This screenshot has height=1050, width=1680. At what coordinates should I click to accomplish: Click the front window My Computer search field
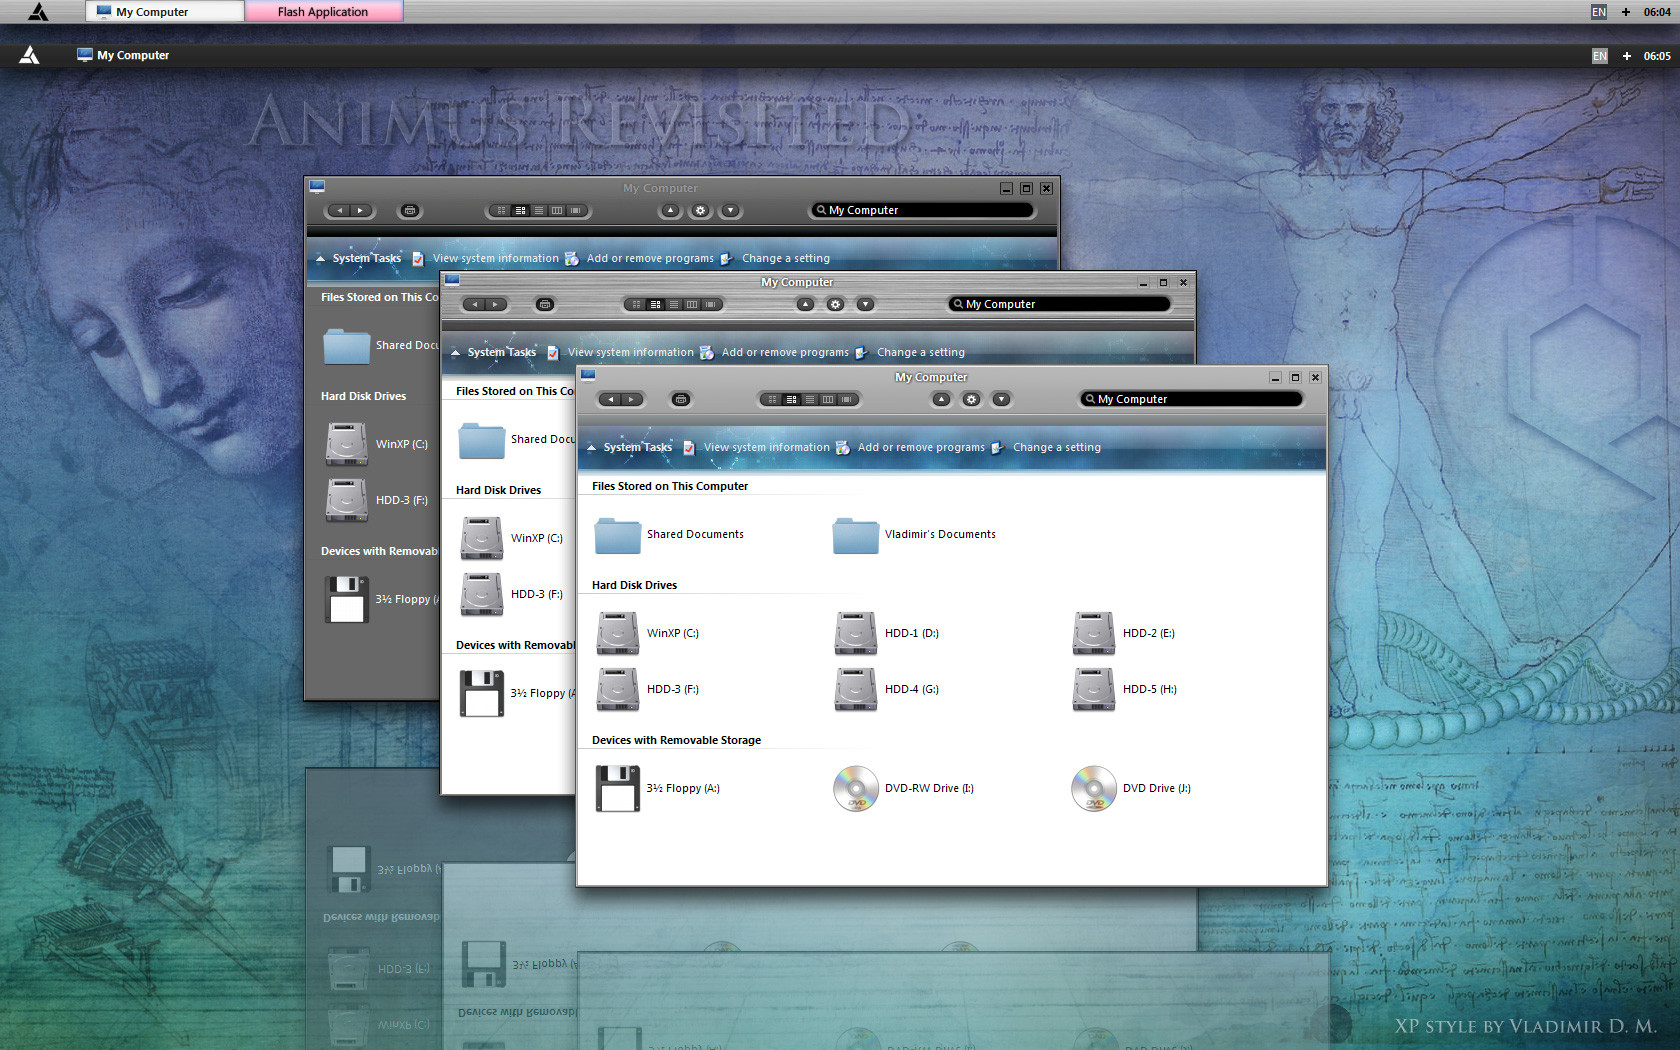point(1191,399)
